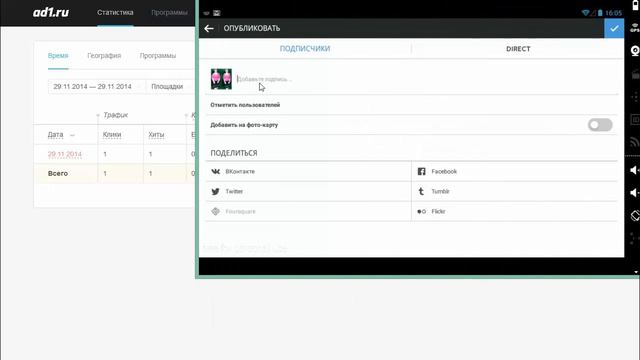Click the upper speaker volume icon in sidebar

635,170
